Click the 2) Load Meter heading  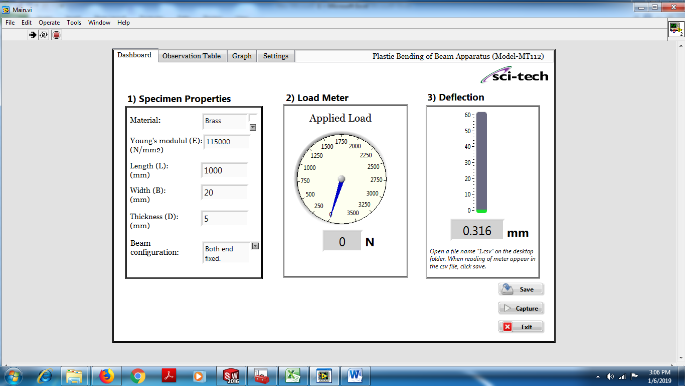[x=317, y=98]
